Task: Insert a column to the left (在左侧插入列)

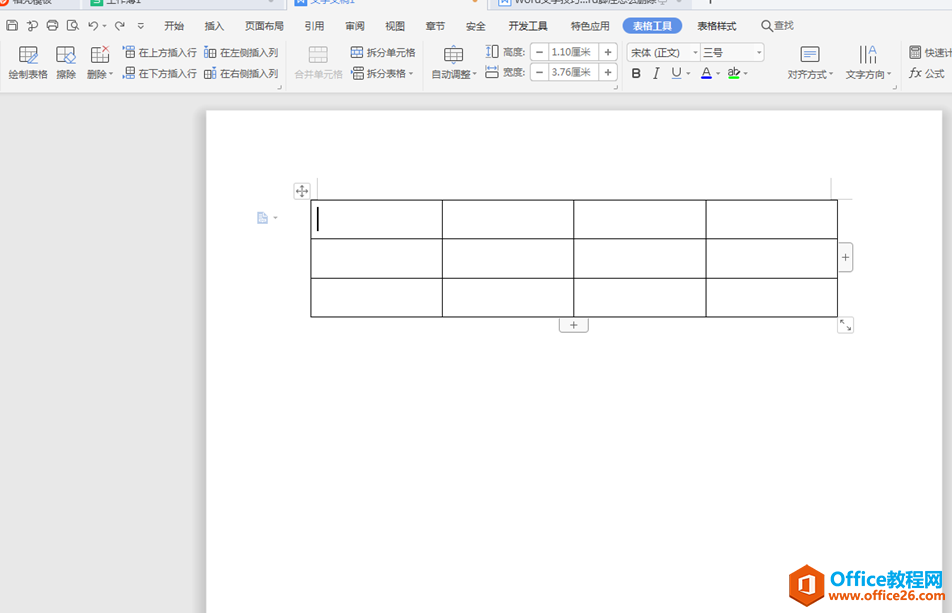Action: pos(241,52)
